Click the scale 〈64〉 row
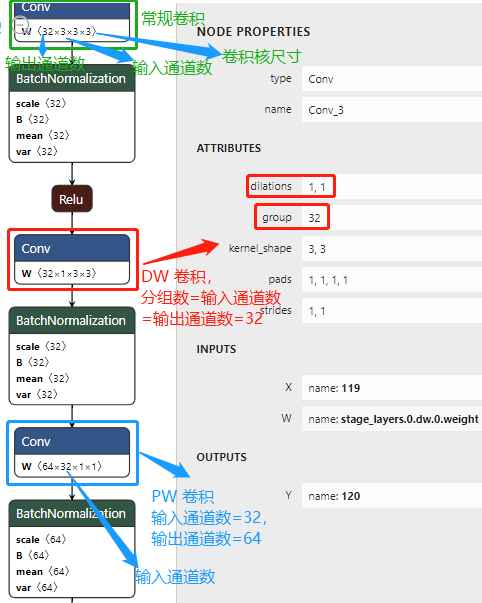Screen dimensions: 482x603 point(41,540)
